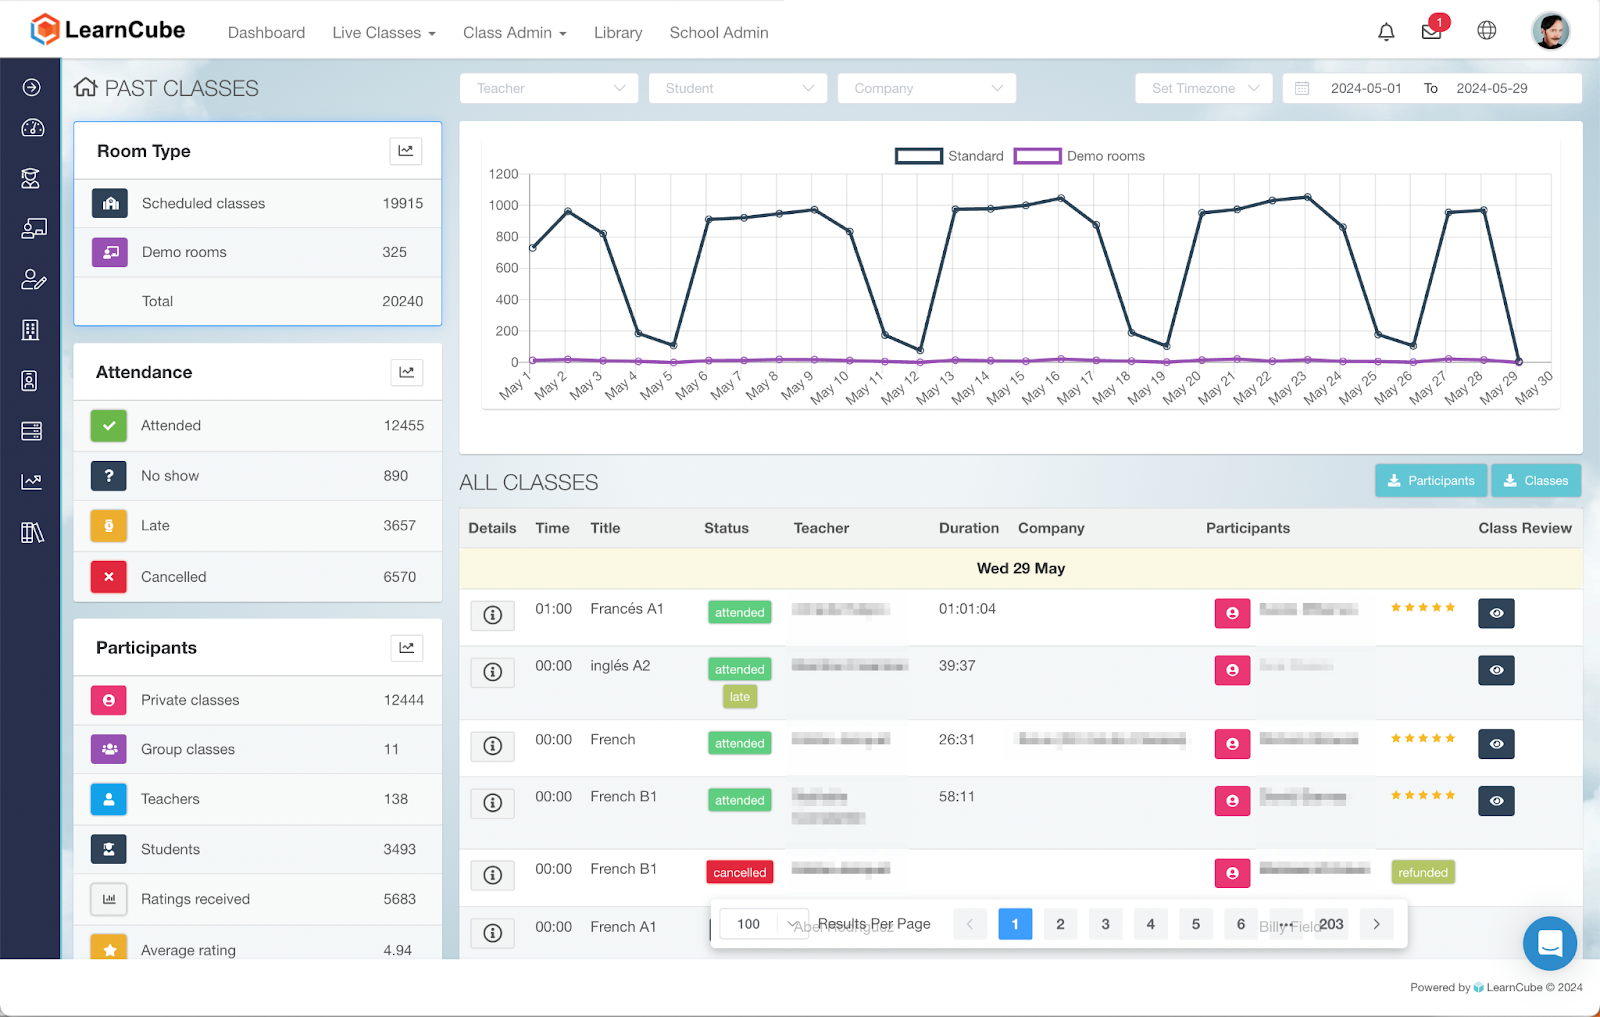Click the Classes download button
1600x1017 pixels.
coord(1536,480)
